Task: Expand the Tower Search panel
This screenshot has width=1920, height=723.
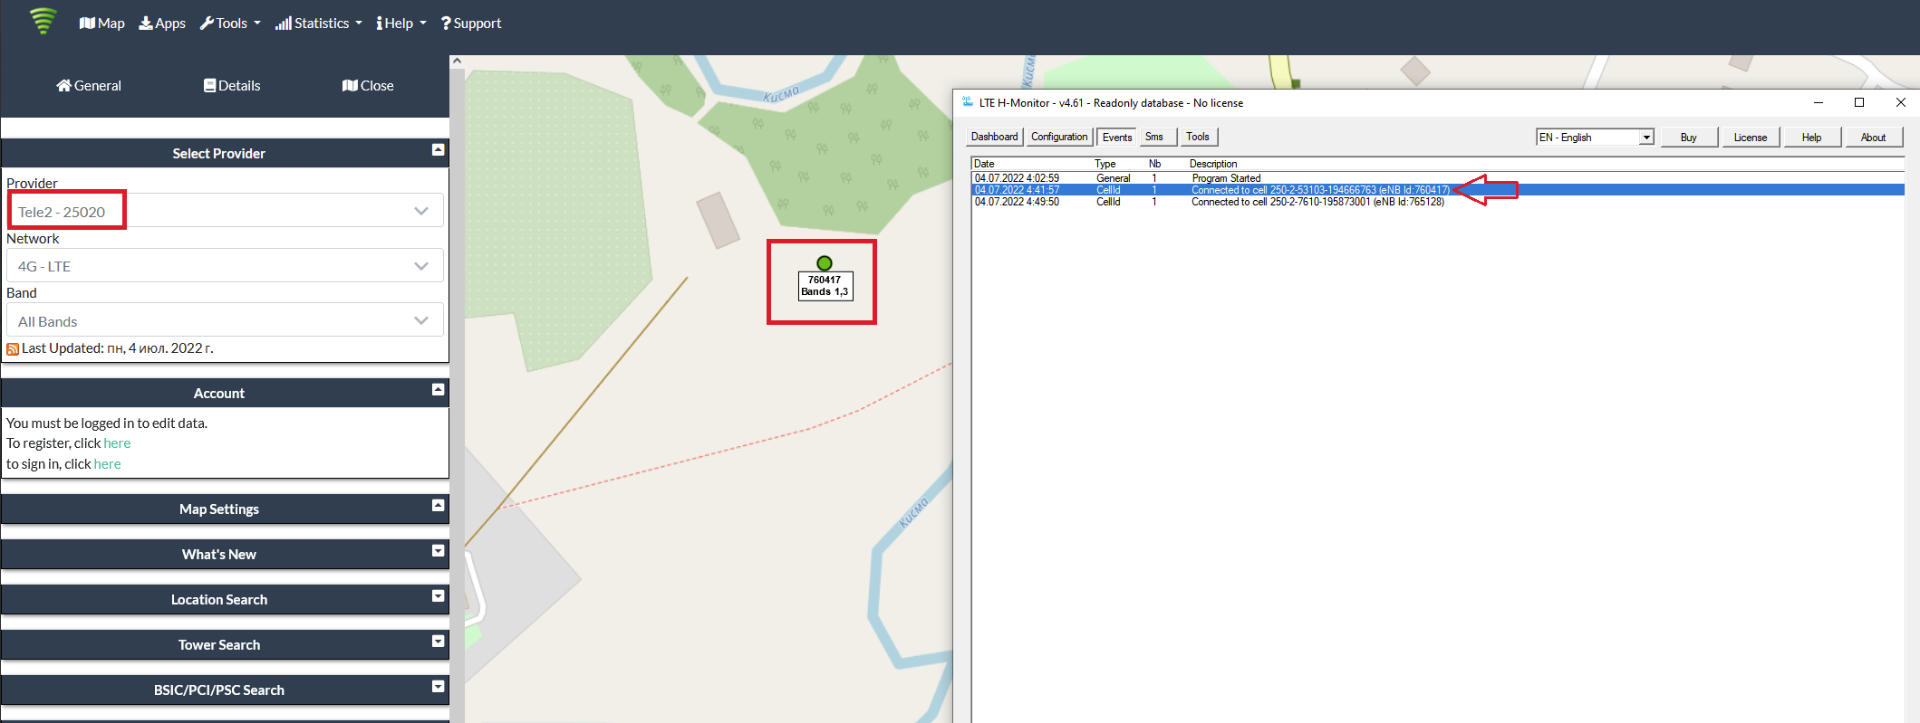Action: (438, 642)
